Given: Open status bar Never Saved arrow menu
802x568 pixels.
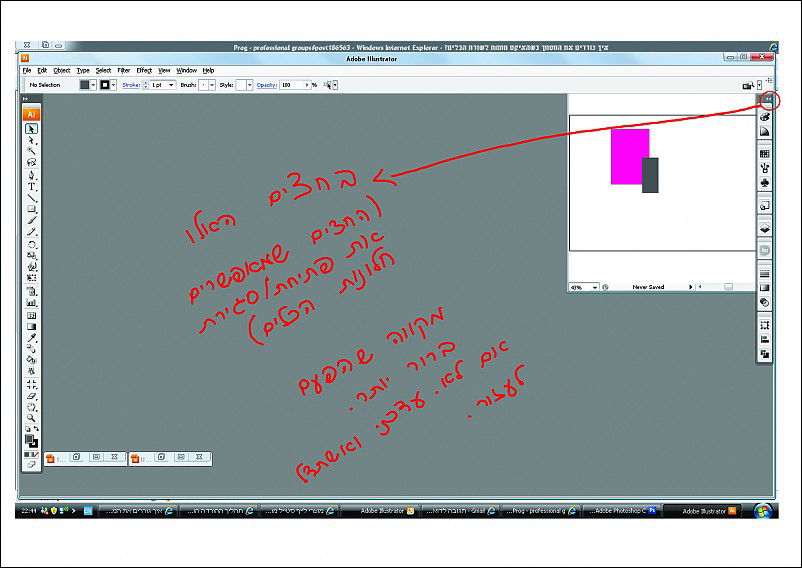Looking at the screenshot, I should pos(690,287).
